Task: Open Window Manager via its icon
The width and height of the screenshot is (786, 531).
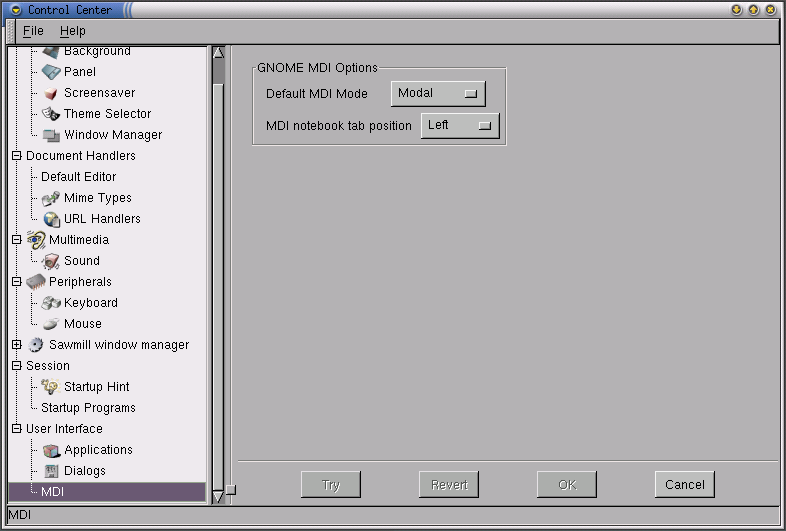Action: 51,135
